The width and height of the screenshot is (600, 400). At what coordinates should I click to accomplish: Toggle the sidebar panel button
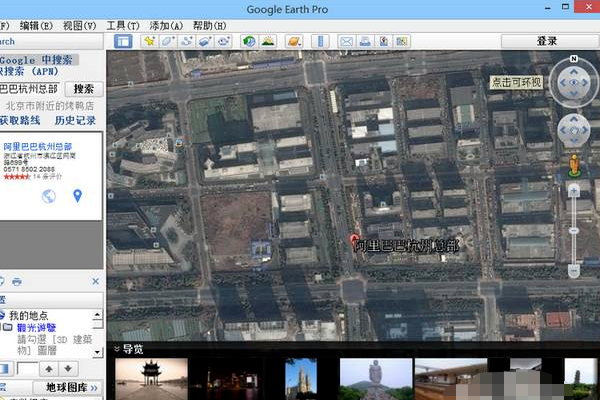pyautogui.click(x=123, y=42)
